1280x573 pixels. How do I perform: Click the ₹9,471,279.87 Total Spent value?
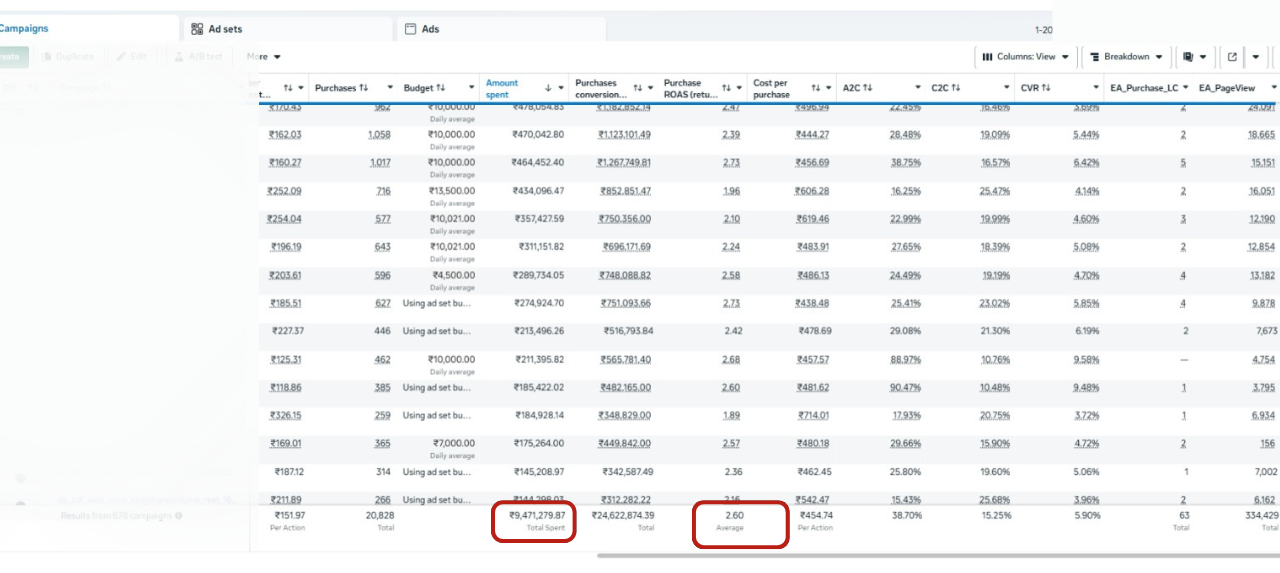point(537,515)
